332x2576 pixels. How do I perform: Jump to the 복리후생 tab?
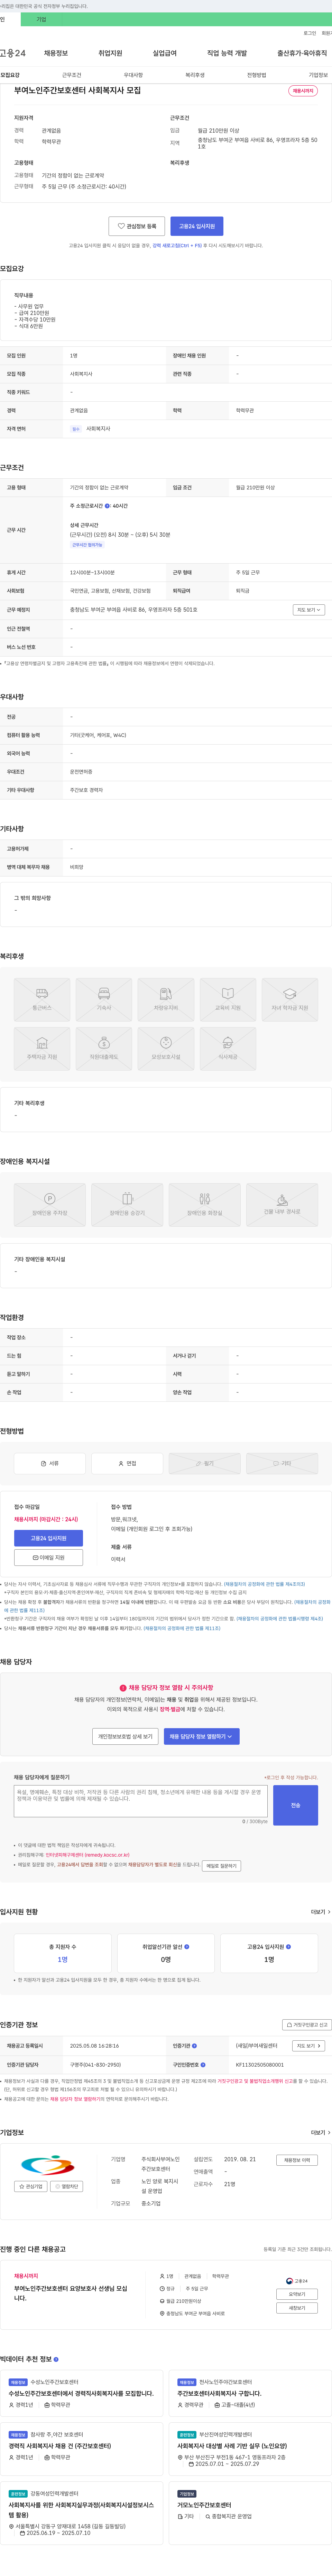pos(195,75)
